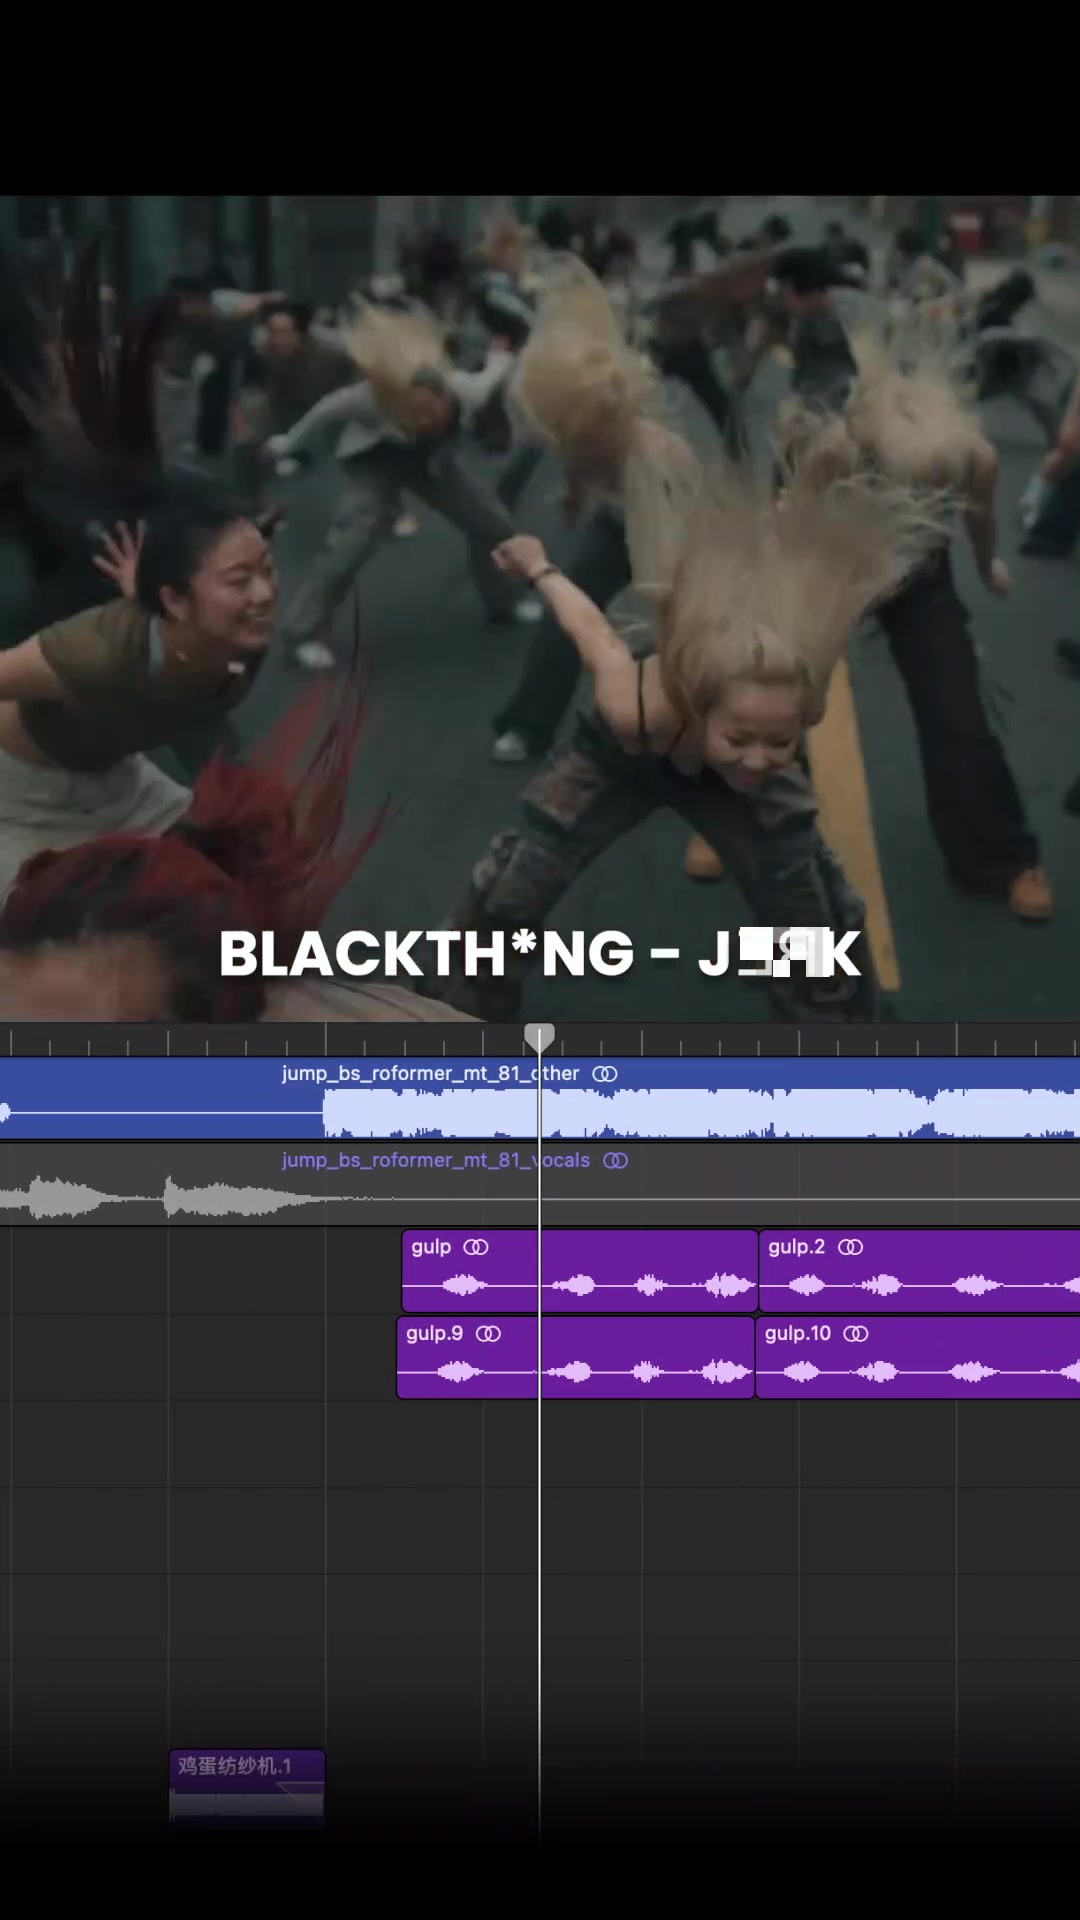Click the loop icon on jump_bs_roformer_mt_81_vocals region

pos(615,1160)
